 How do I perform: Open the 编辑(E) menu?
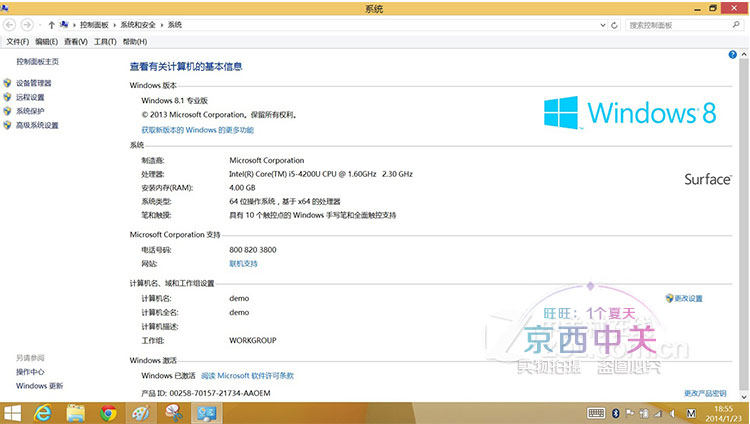[x=46, y=42]
